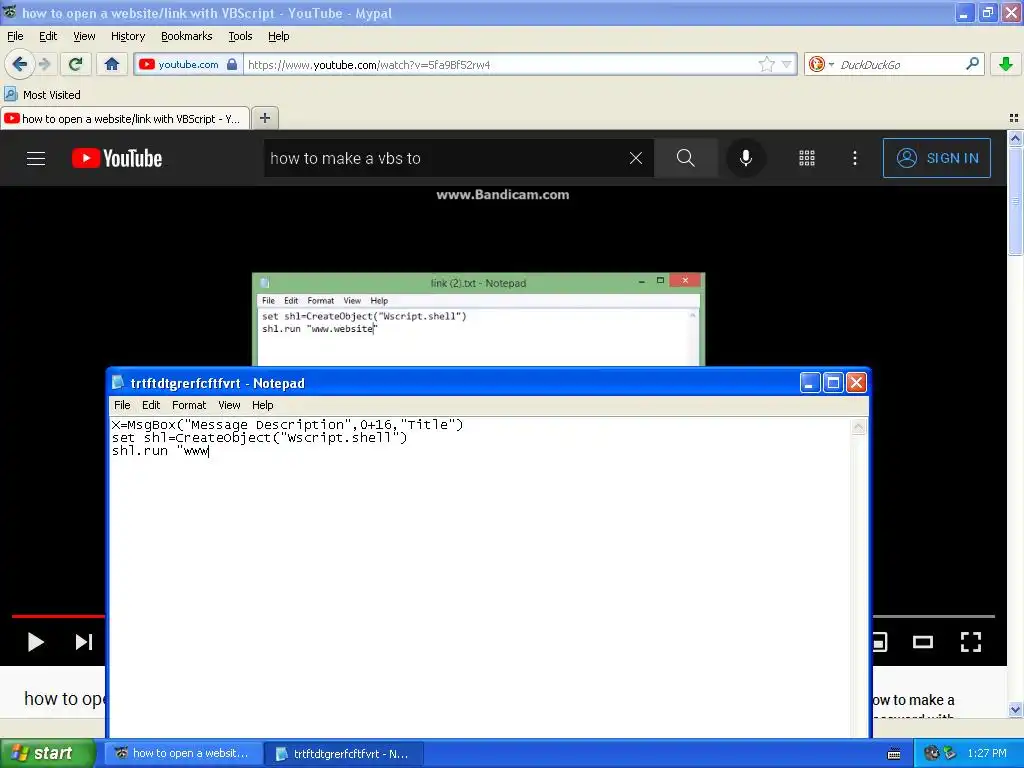
Task: Start voice search with microphone icon
Action: [746, 158]
